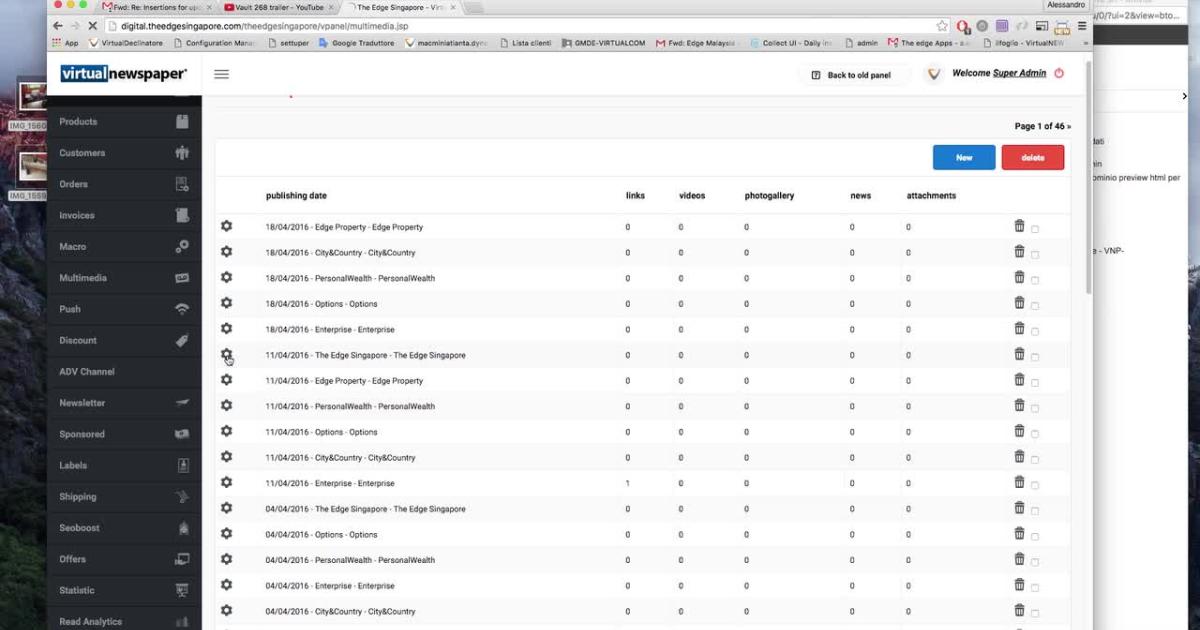Screen dimensions: 1200x630
Task: Click browser back arrow
Action: point(57,26)
